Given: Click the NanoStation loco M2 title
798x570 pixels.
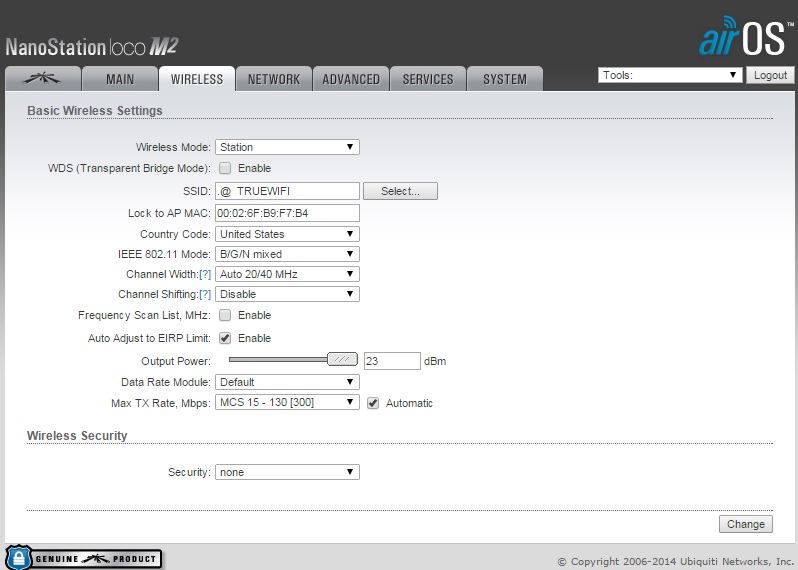Looking at the screenshot, I should point(92,47).
